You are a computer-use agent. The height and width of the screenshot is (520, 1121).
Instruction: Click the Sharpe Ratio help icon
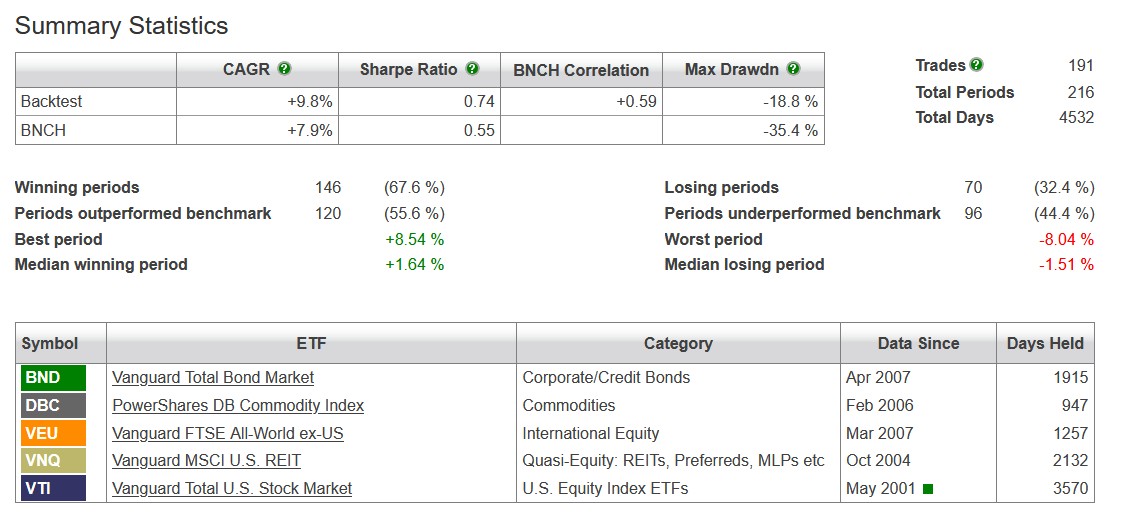point(472,69)
